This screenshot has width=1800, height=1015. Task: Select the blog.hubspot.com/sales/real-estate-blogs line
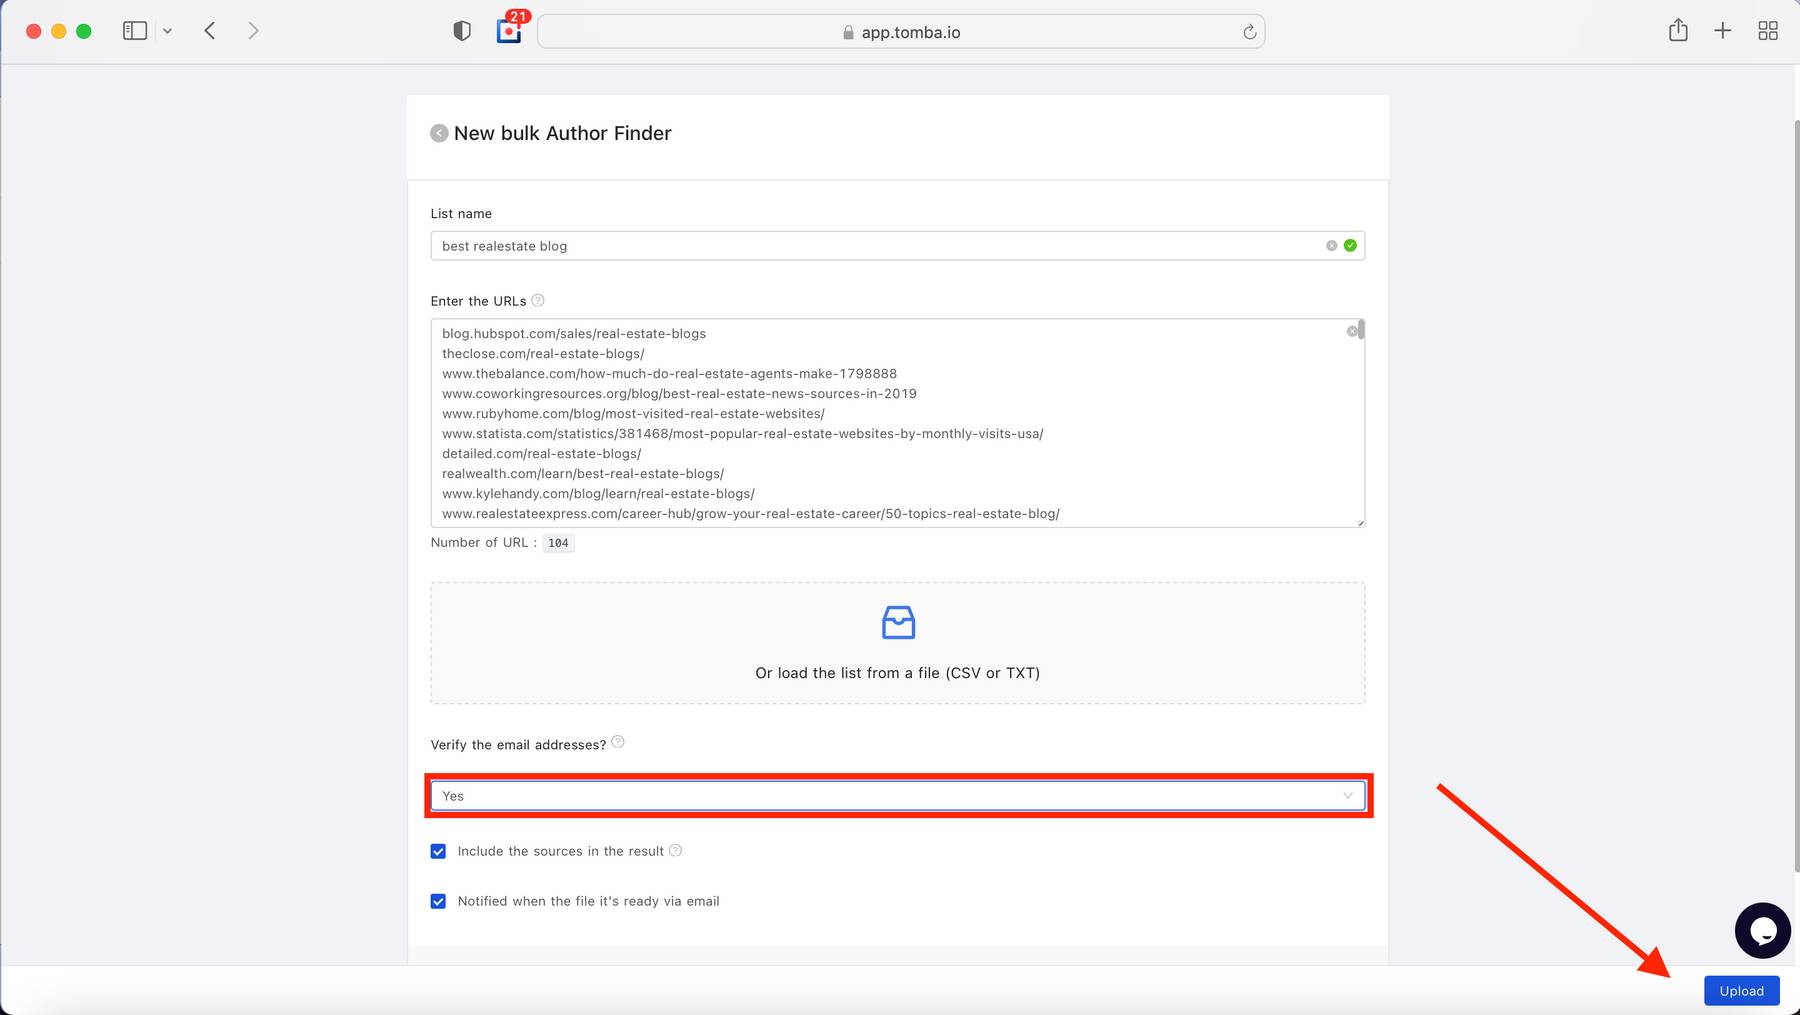coord(574,334)
